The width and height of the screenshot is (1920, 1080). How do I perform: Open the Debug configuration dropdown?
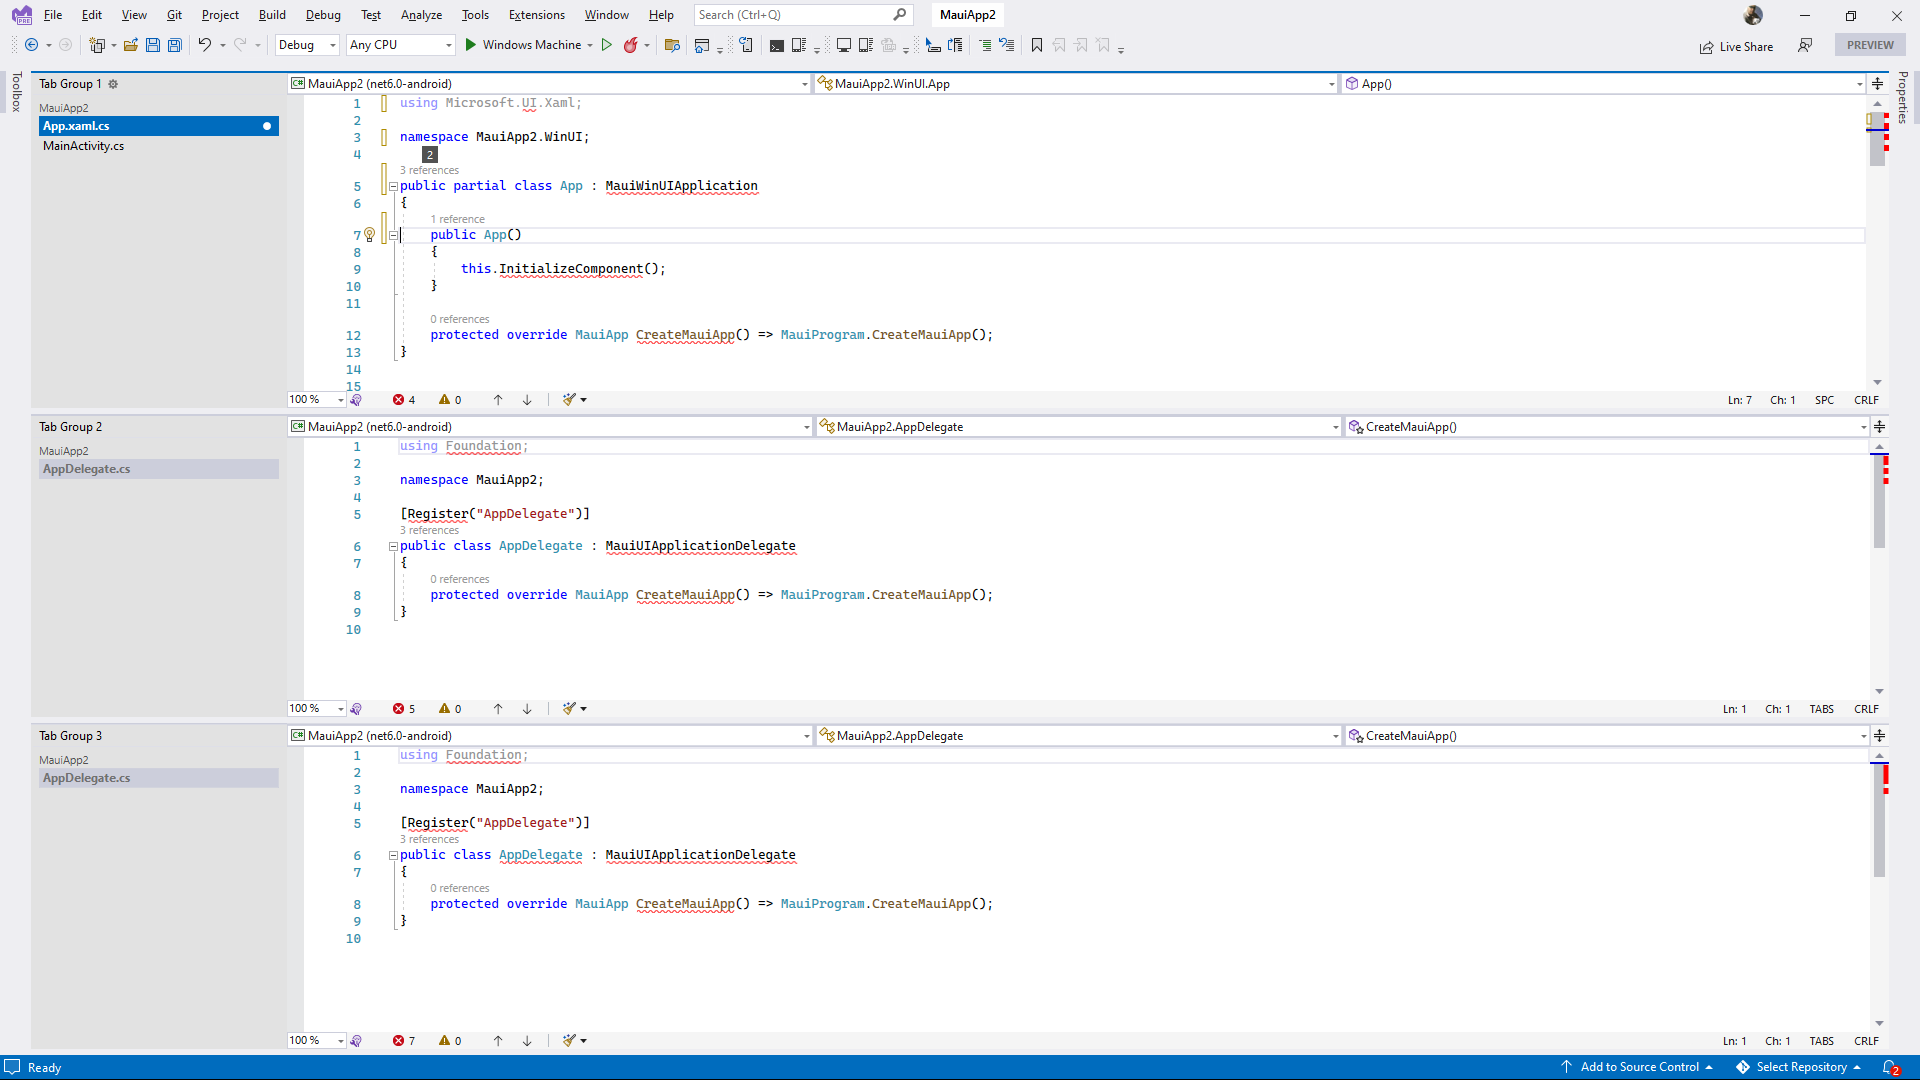click(306, 45)
